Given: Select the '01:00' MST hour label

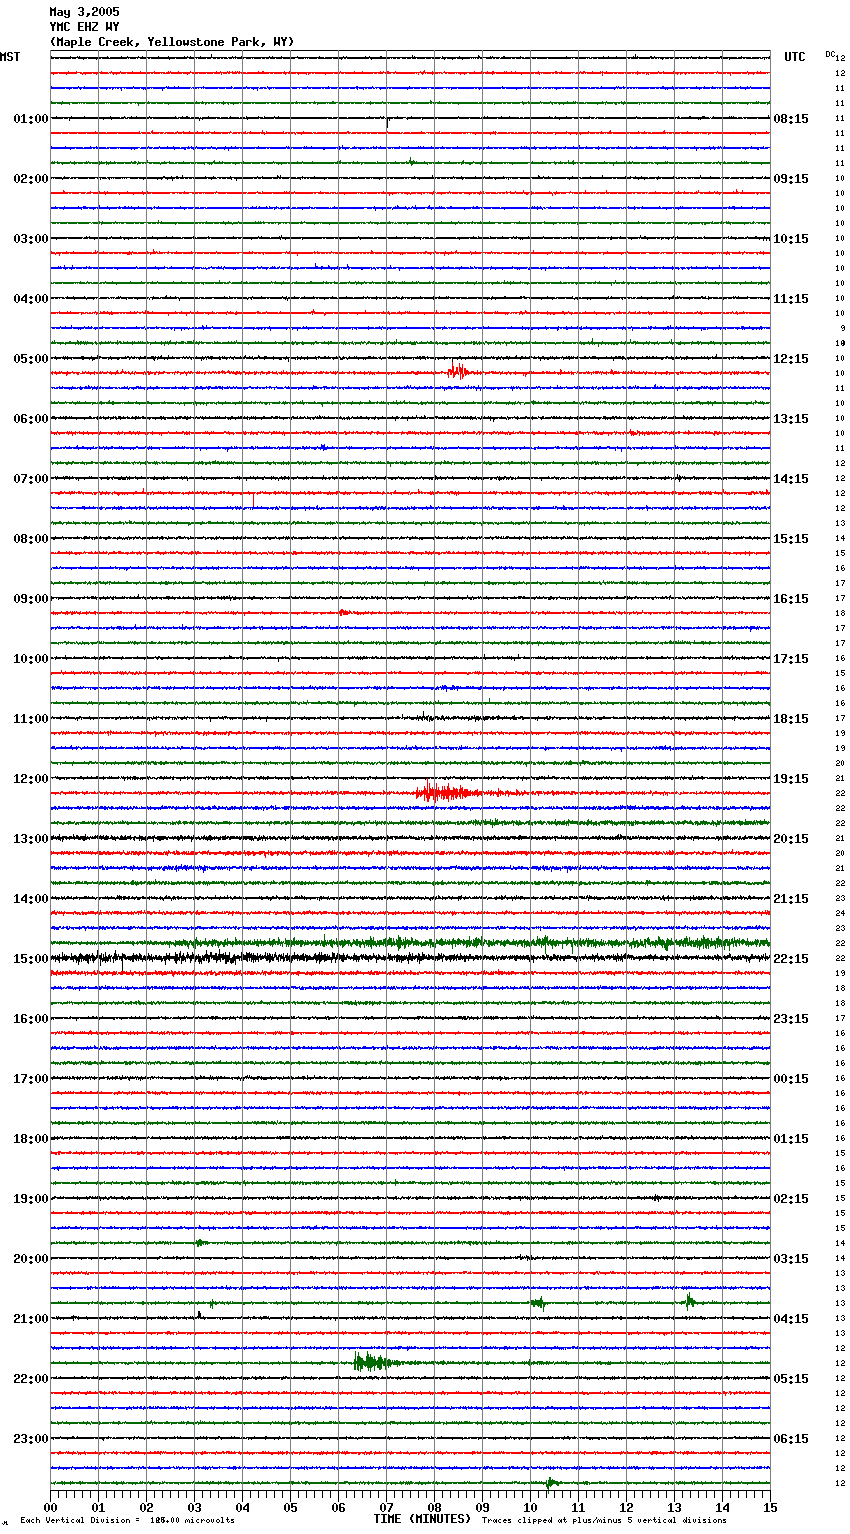Looking at the screenshot, I should pos(31,119).
